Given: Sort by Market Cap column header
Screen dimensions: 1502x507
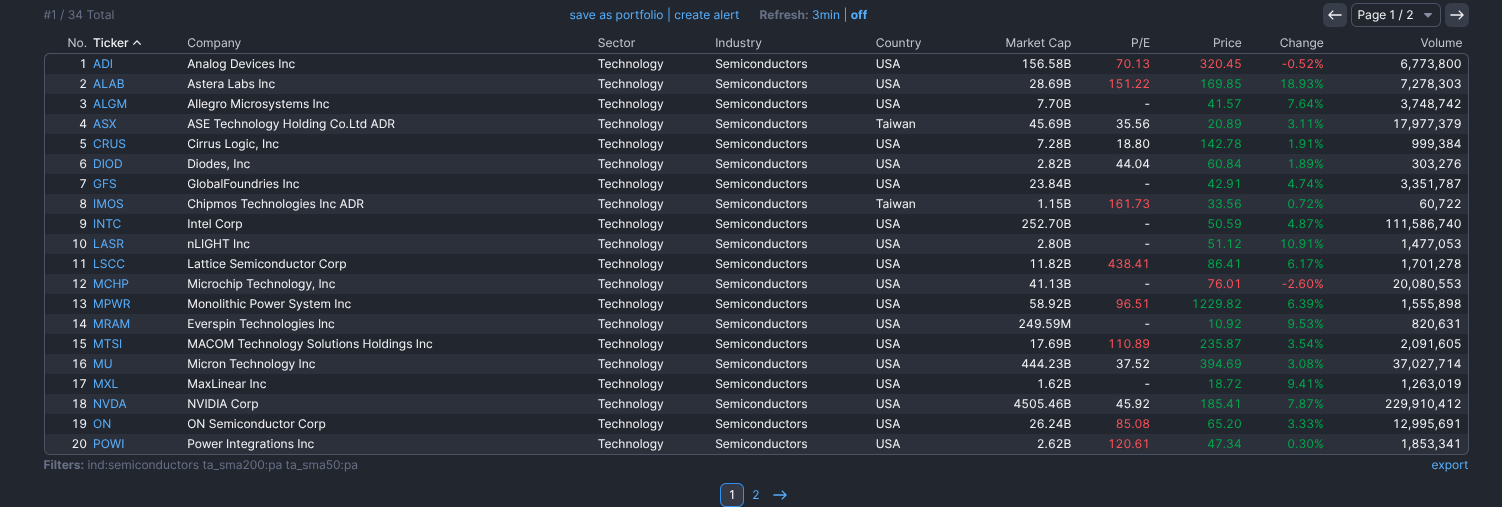Looking at the screenshot, I should 1038,43.
